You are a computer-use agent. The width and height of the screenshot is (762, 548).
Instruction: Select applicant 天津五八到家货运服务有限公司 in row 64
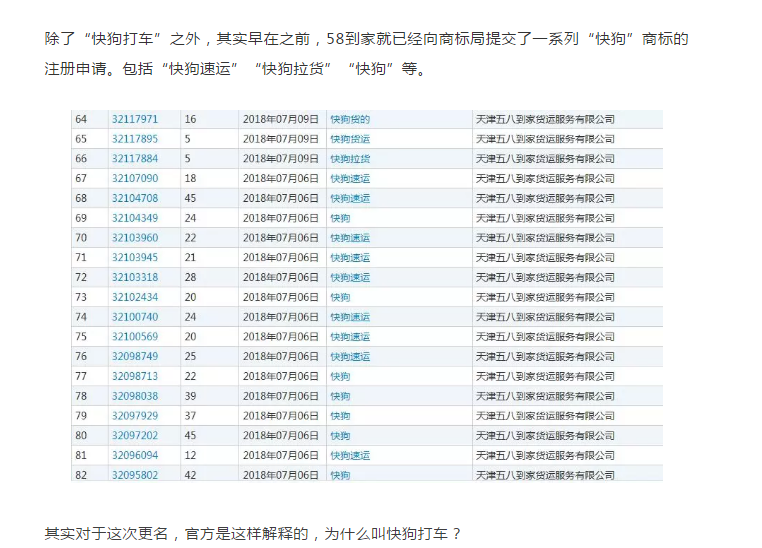545,119
